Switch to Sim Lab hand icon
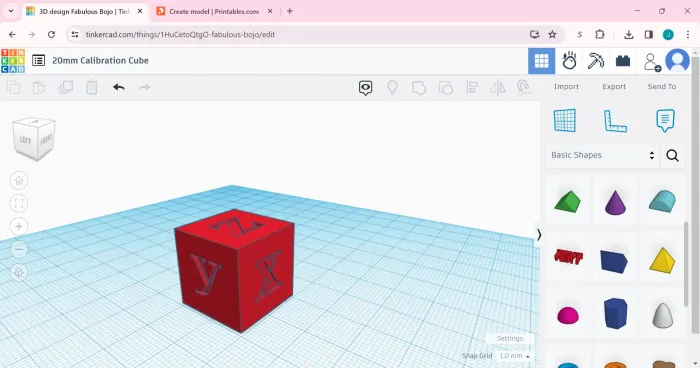 point(569,61)
